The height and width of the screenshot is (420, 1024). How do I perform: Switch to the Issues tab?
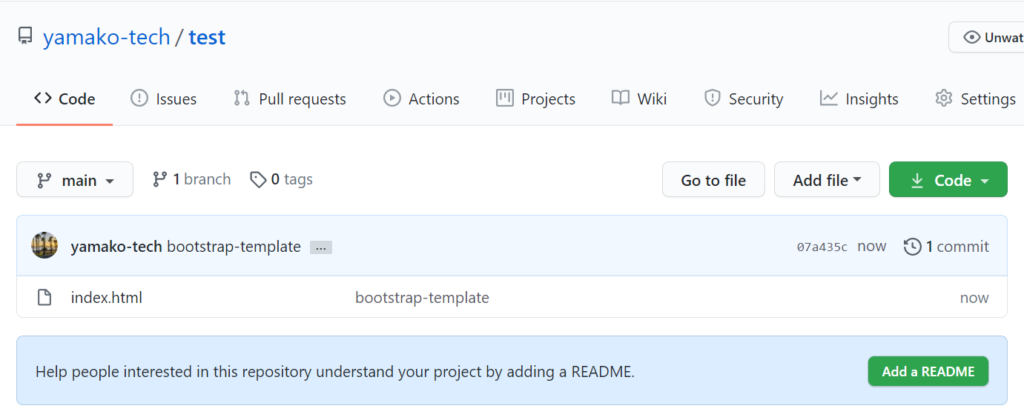tap(164, 99)
